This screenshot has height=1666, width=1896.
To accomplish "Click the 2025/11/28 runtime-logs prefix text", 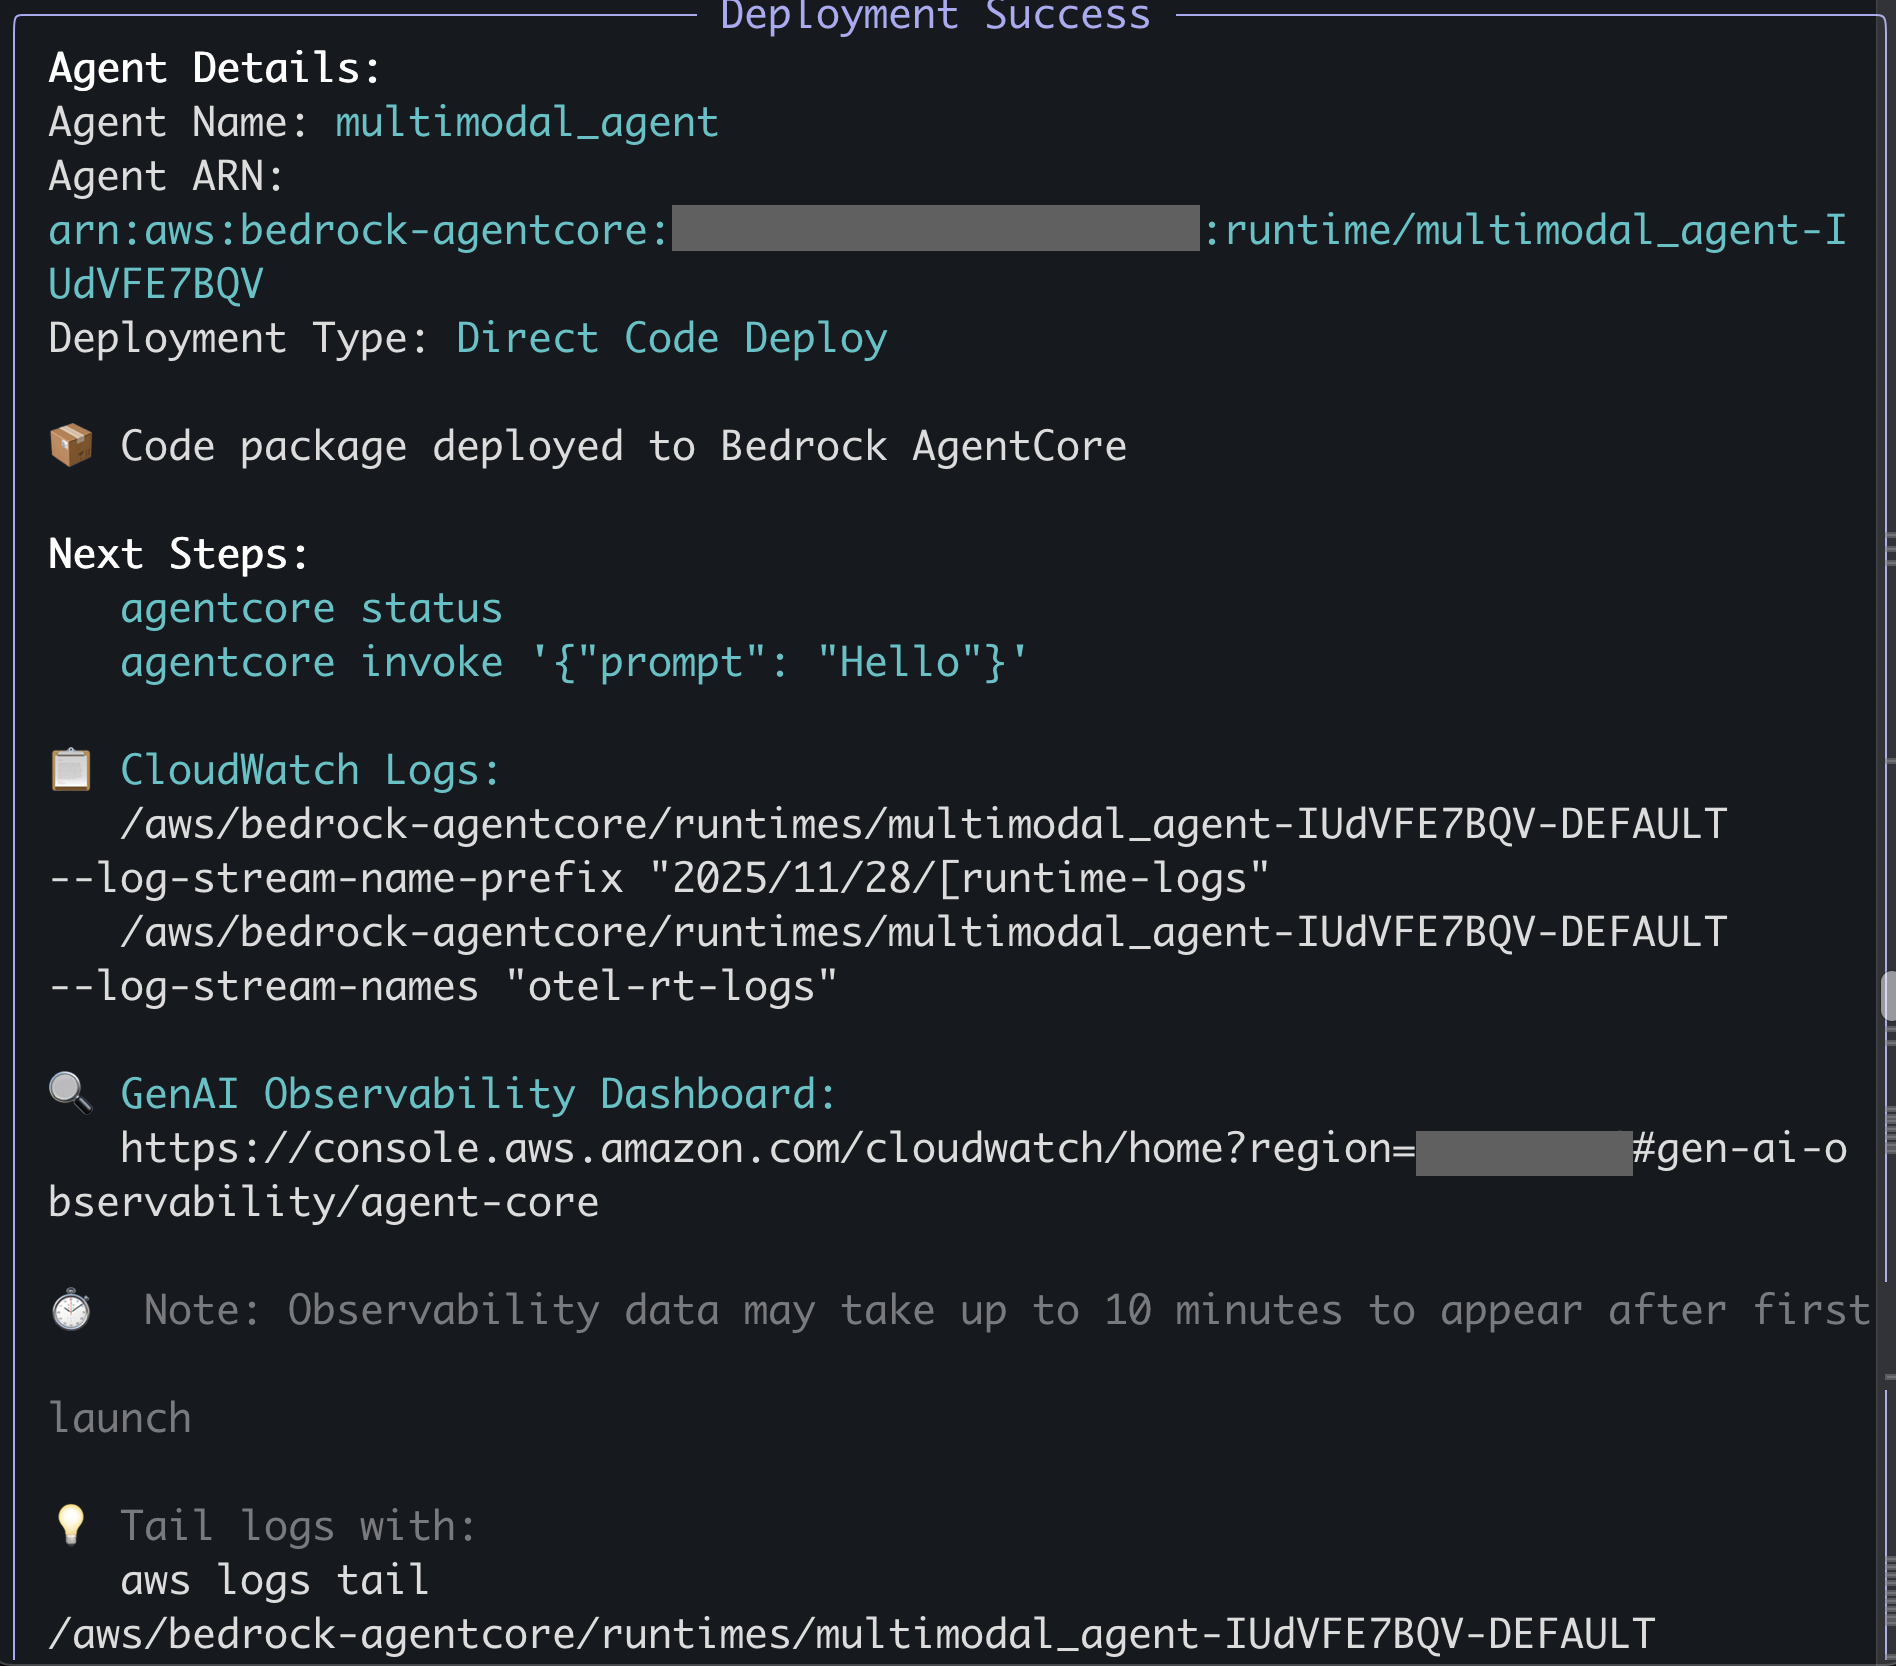I will coord(958,879).
